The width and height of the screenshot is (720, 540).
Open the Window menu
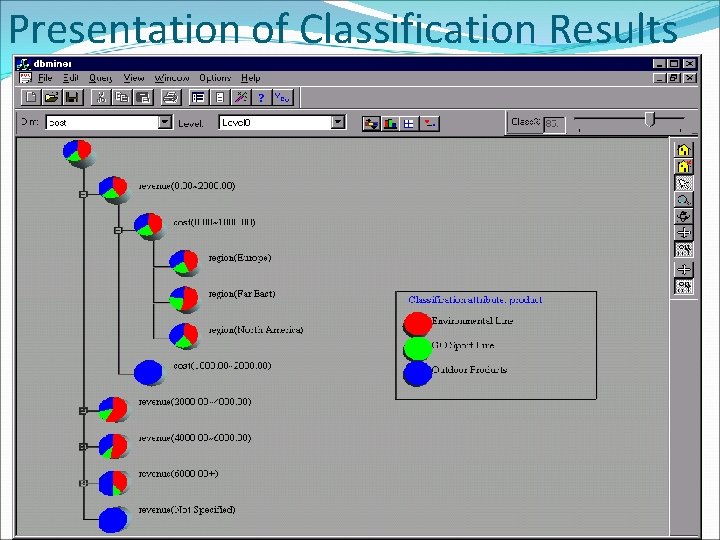[172, 78]
